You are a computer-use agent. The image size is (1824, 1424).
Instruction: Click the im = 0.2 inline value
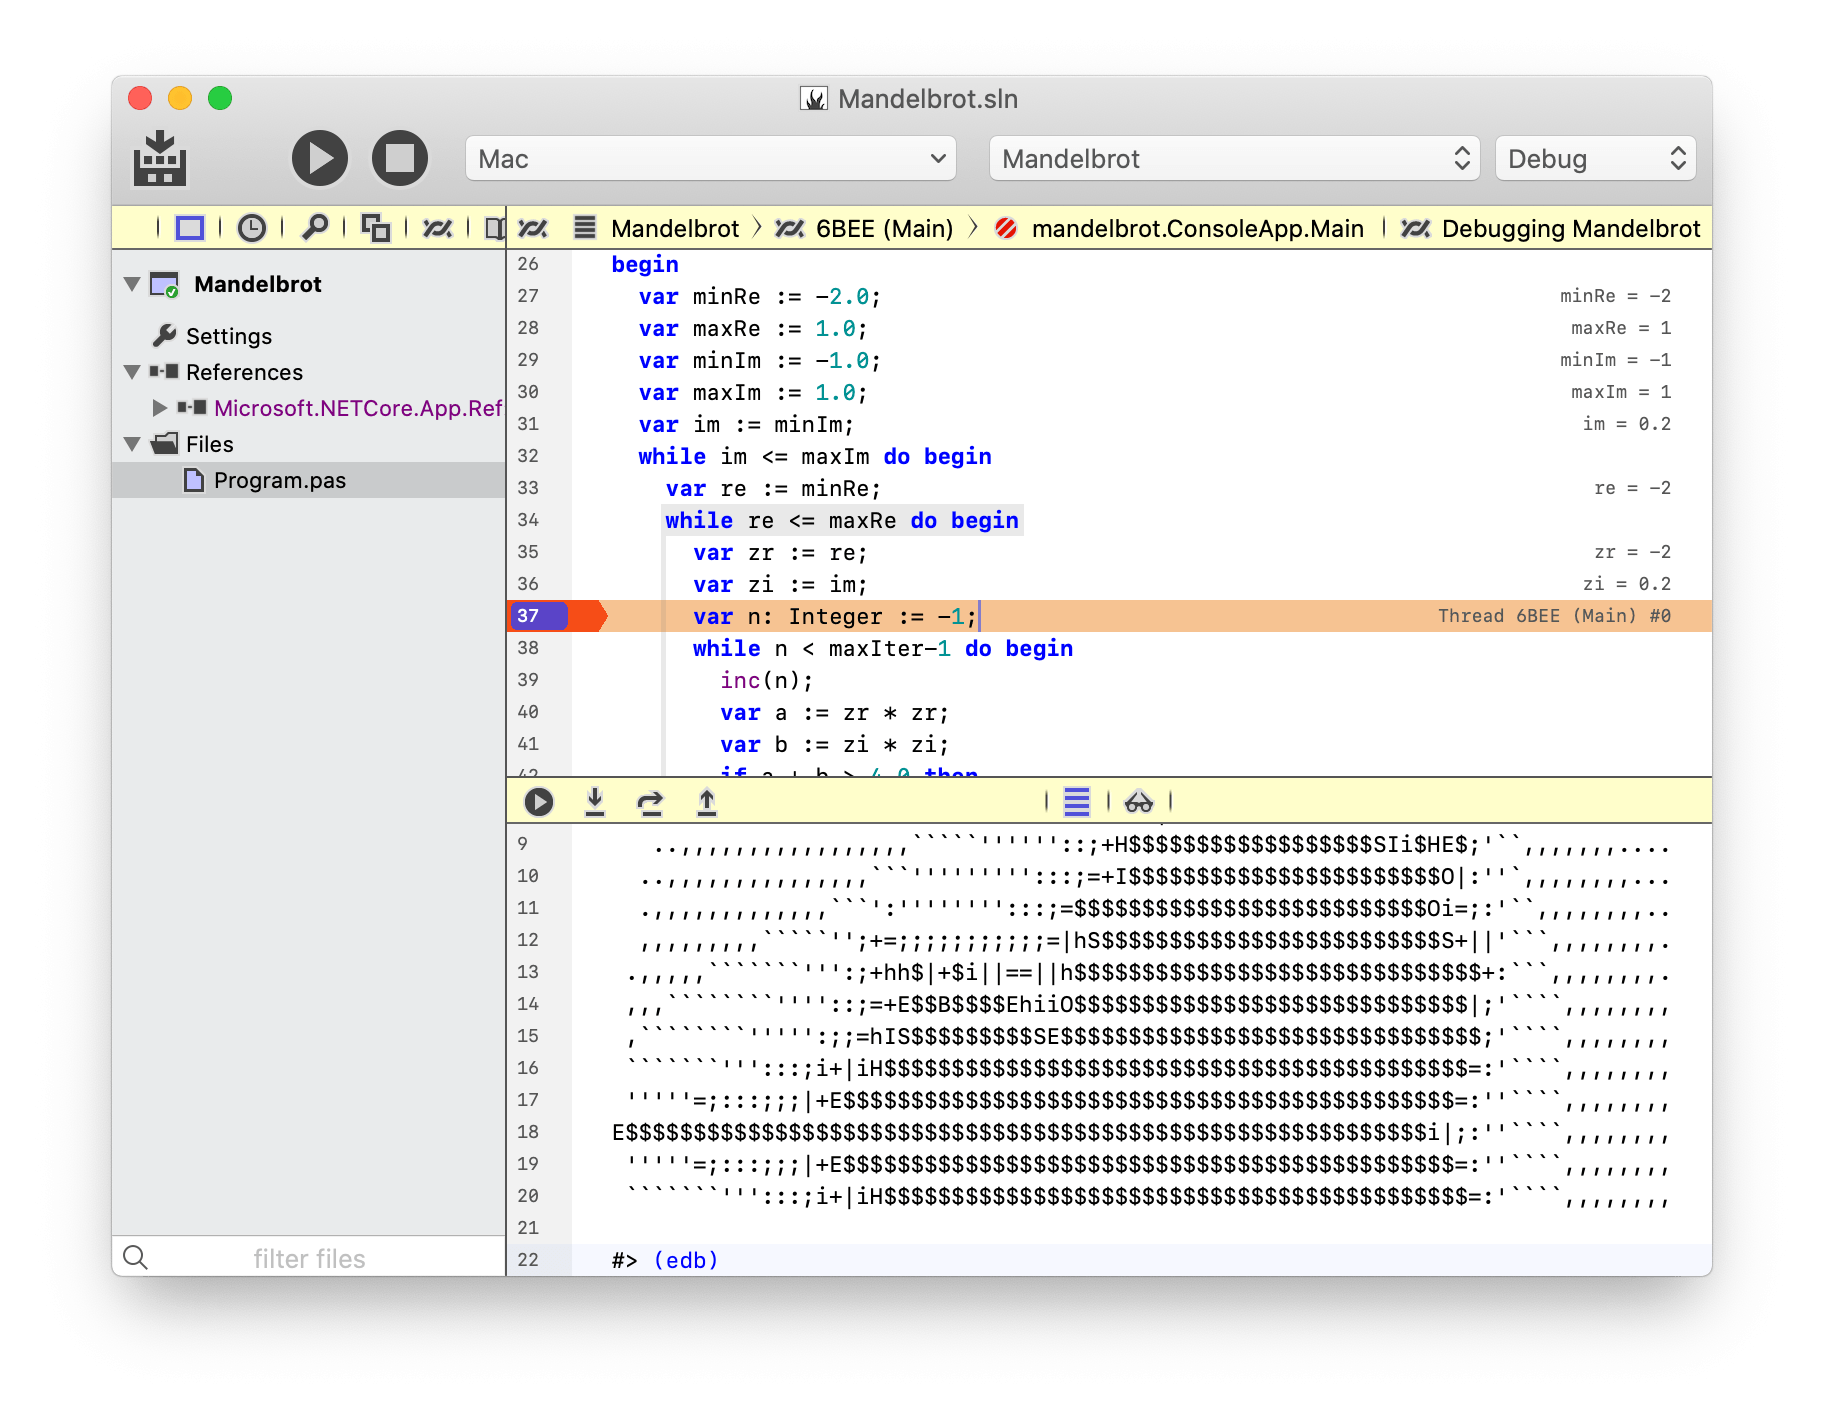pos(1626,424)
